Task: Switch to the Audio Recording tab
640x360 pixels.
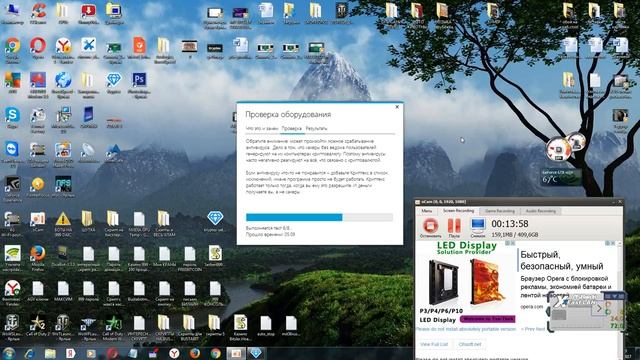Action: [540, 211]
